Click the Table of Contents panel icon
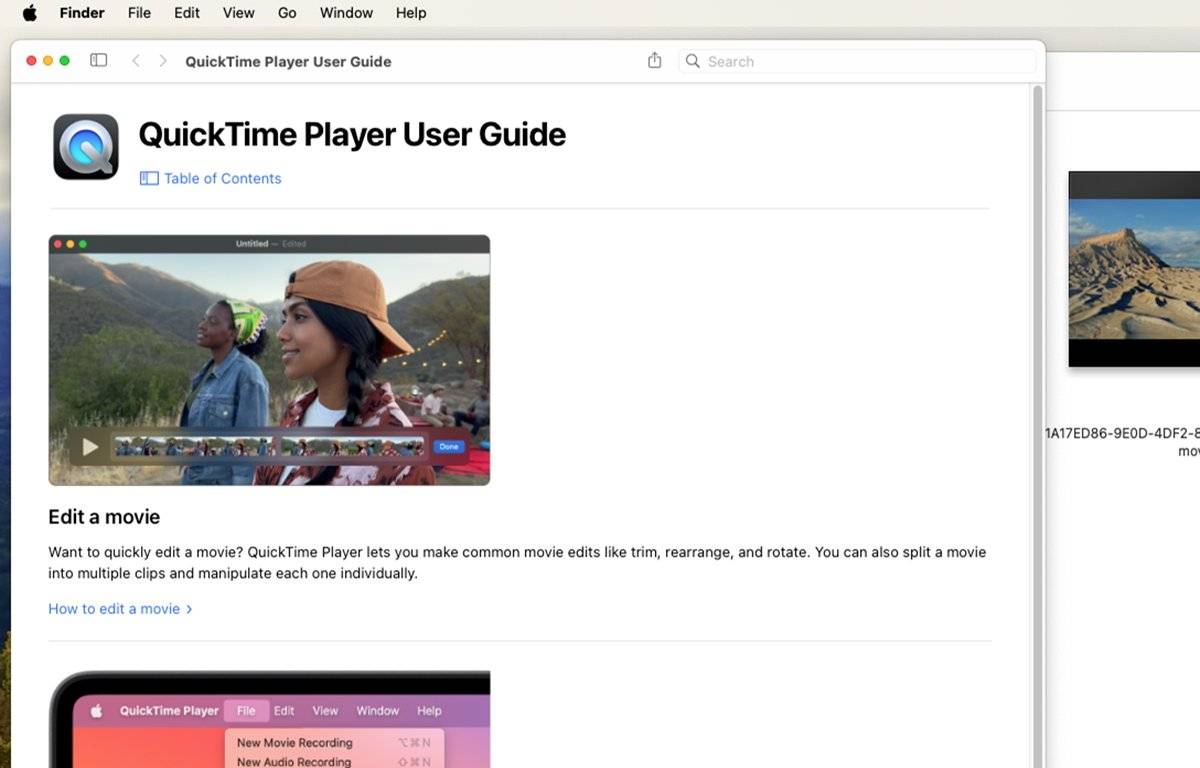Screen dimensions: 1200x768 click(x=149, y=178)
